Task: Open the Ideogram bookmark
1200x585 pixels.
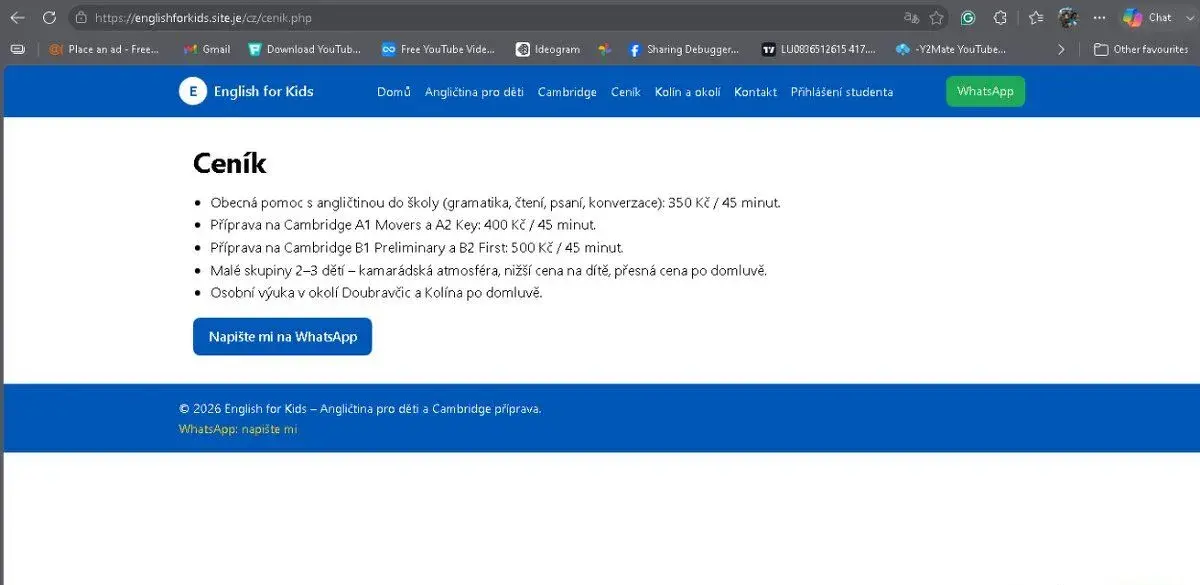Action: pos(548,49)
